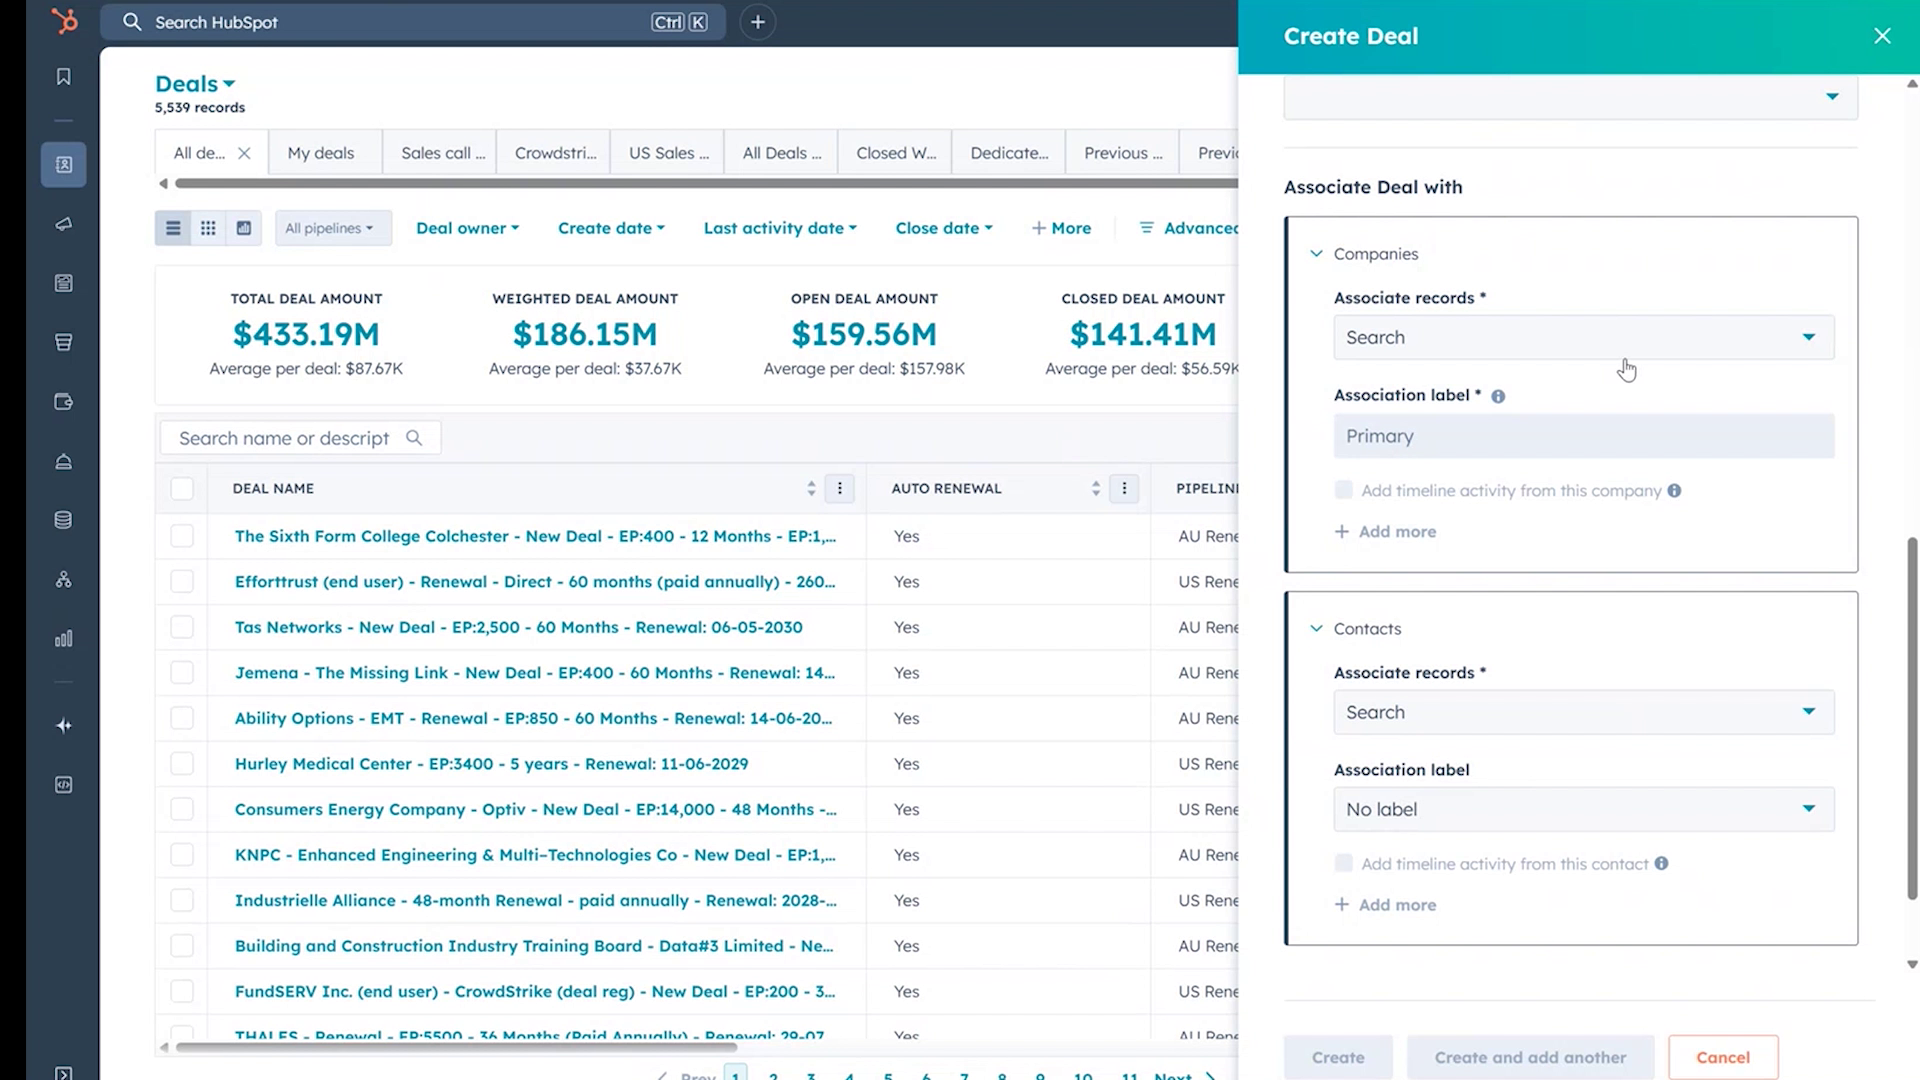Select the list view icon above the filters

coord(172,227)
